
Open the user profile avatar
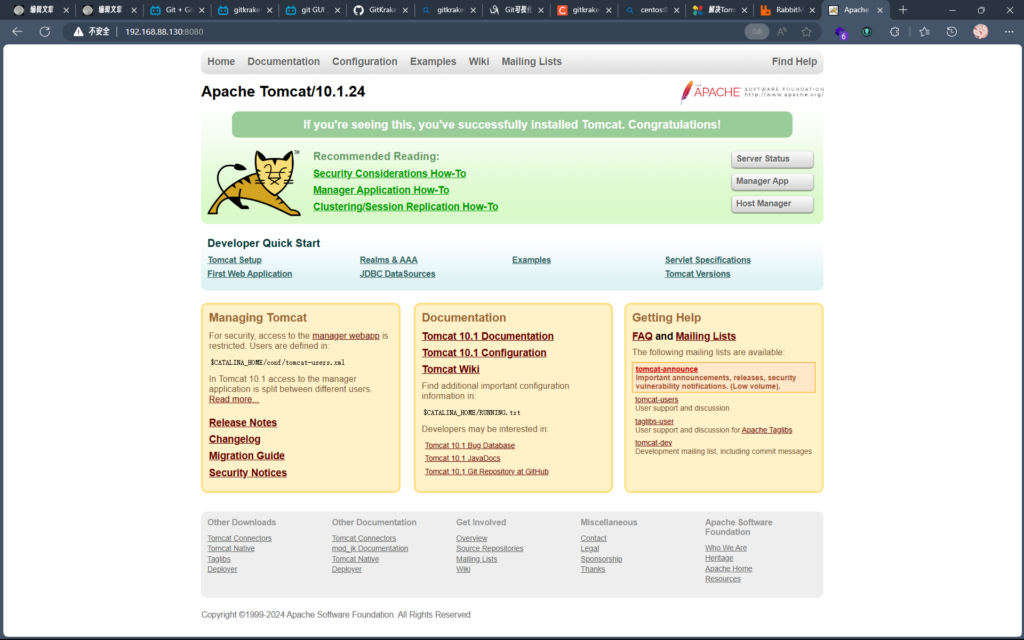[x=980, y=31]
